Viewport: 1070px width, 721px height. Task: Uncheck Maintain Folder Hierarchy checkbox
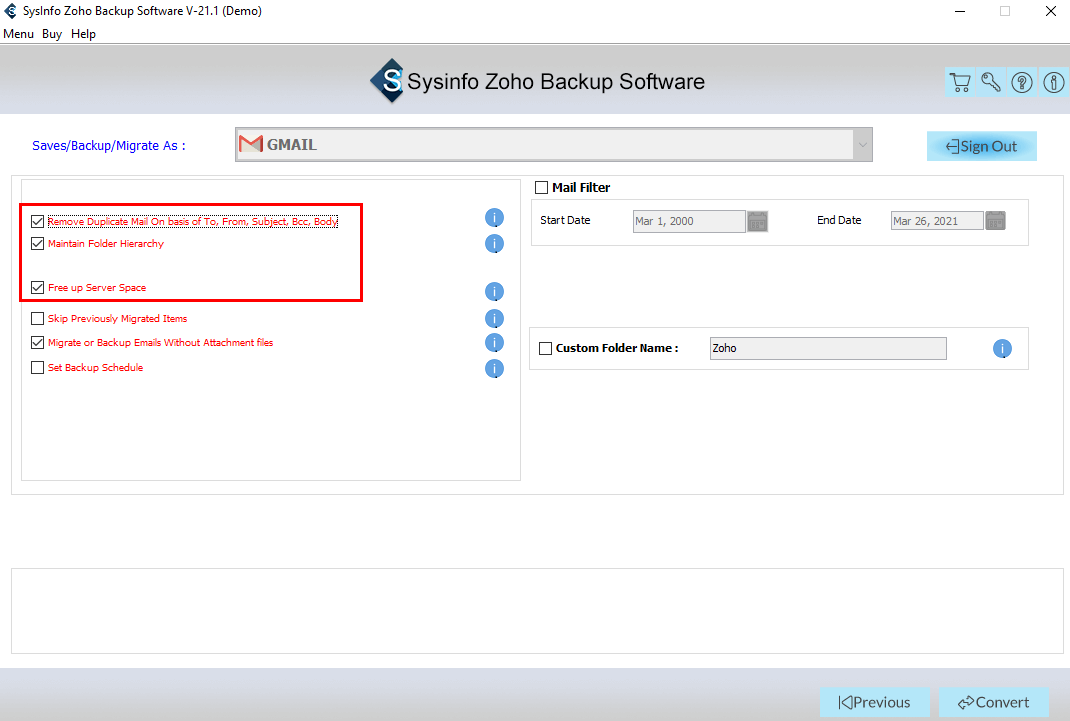point(38,244)
